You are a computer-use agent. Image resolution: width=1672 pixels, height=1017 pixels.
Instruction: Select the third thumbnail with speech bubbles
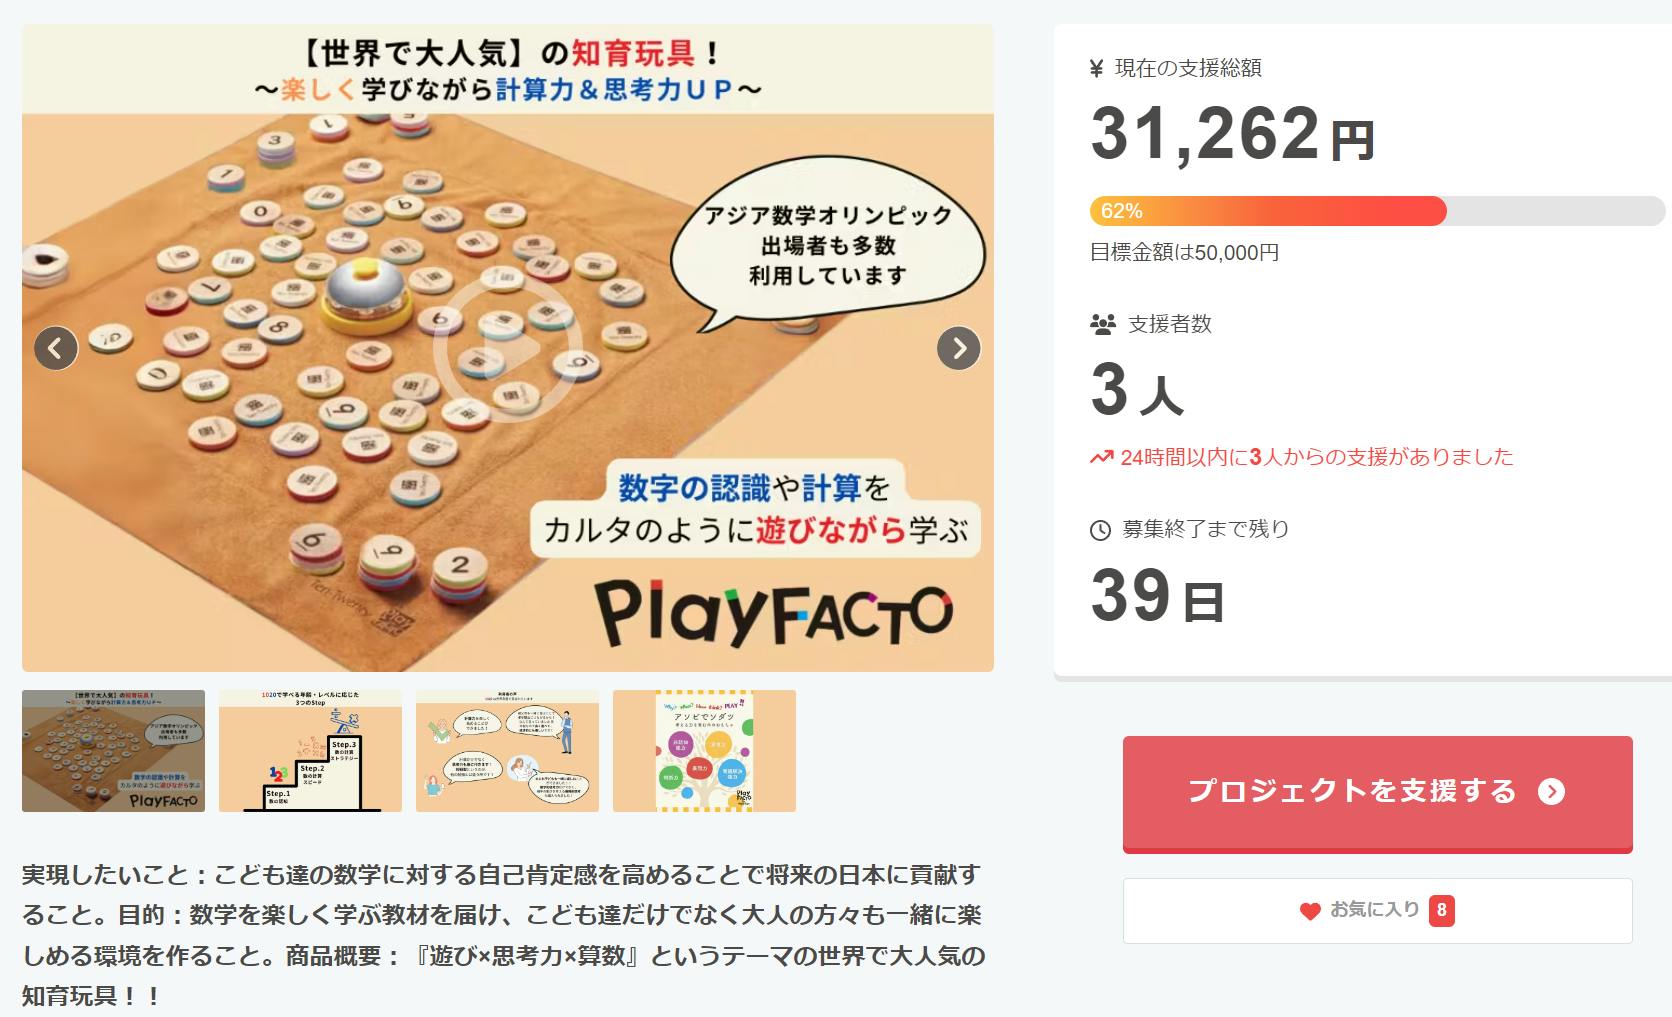pos(507,750)
